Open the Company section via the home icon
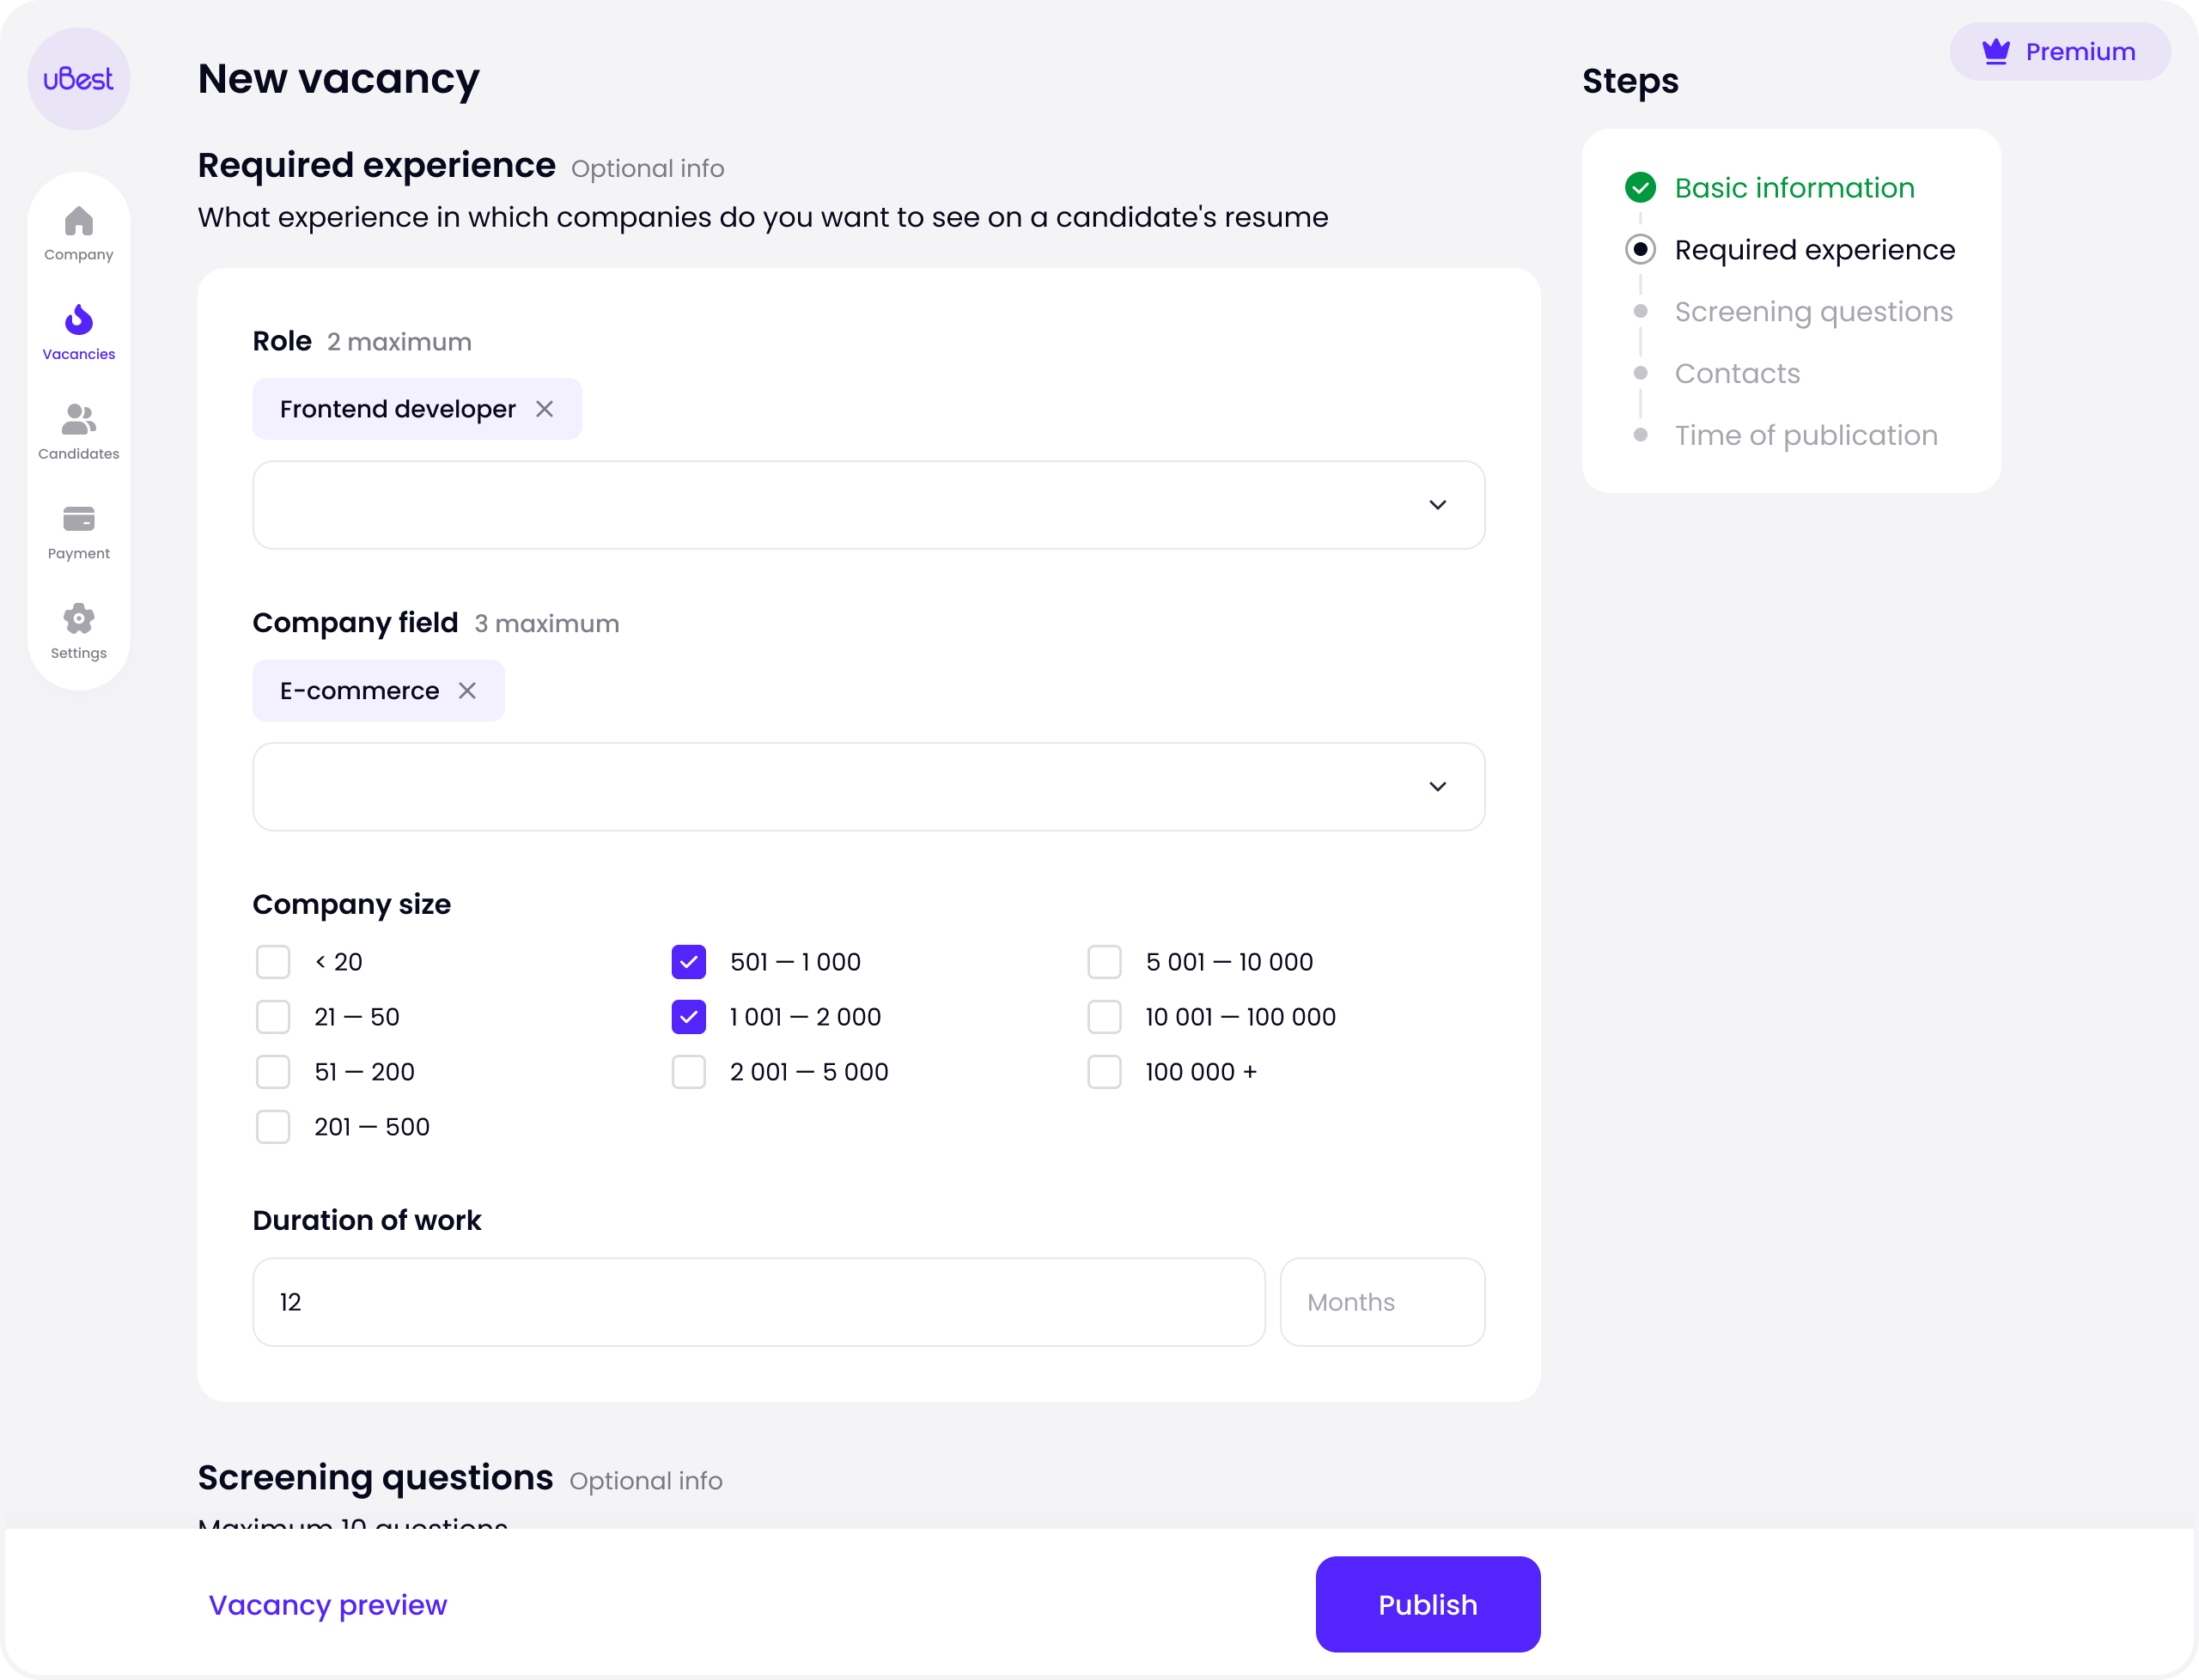2199x1680 pixels. click(78, 222)
